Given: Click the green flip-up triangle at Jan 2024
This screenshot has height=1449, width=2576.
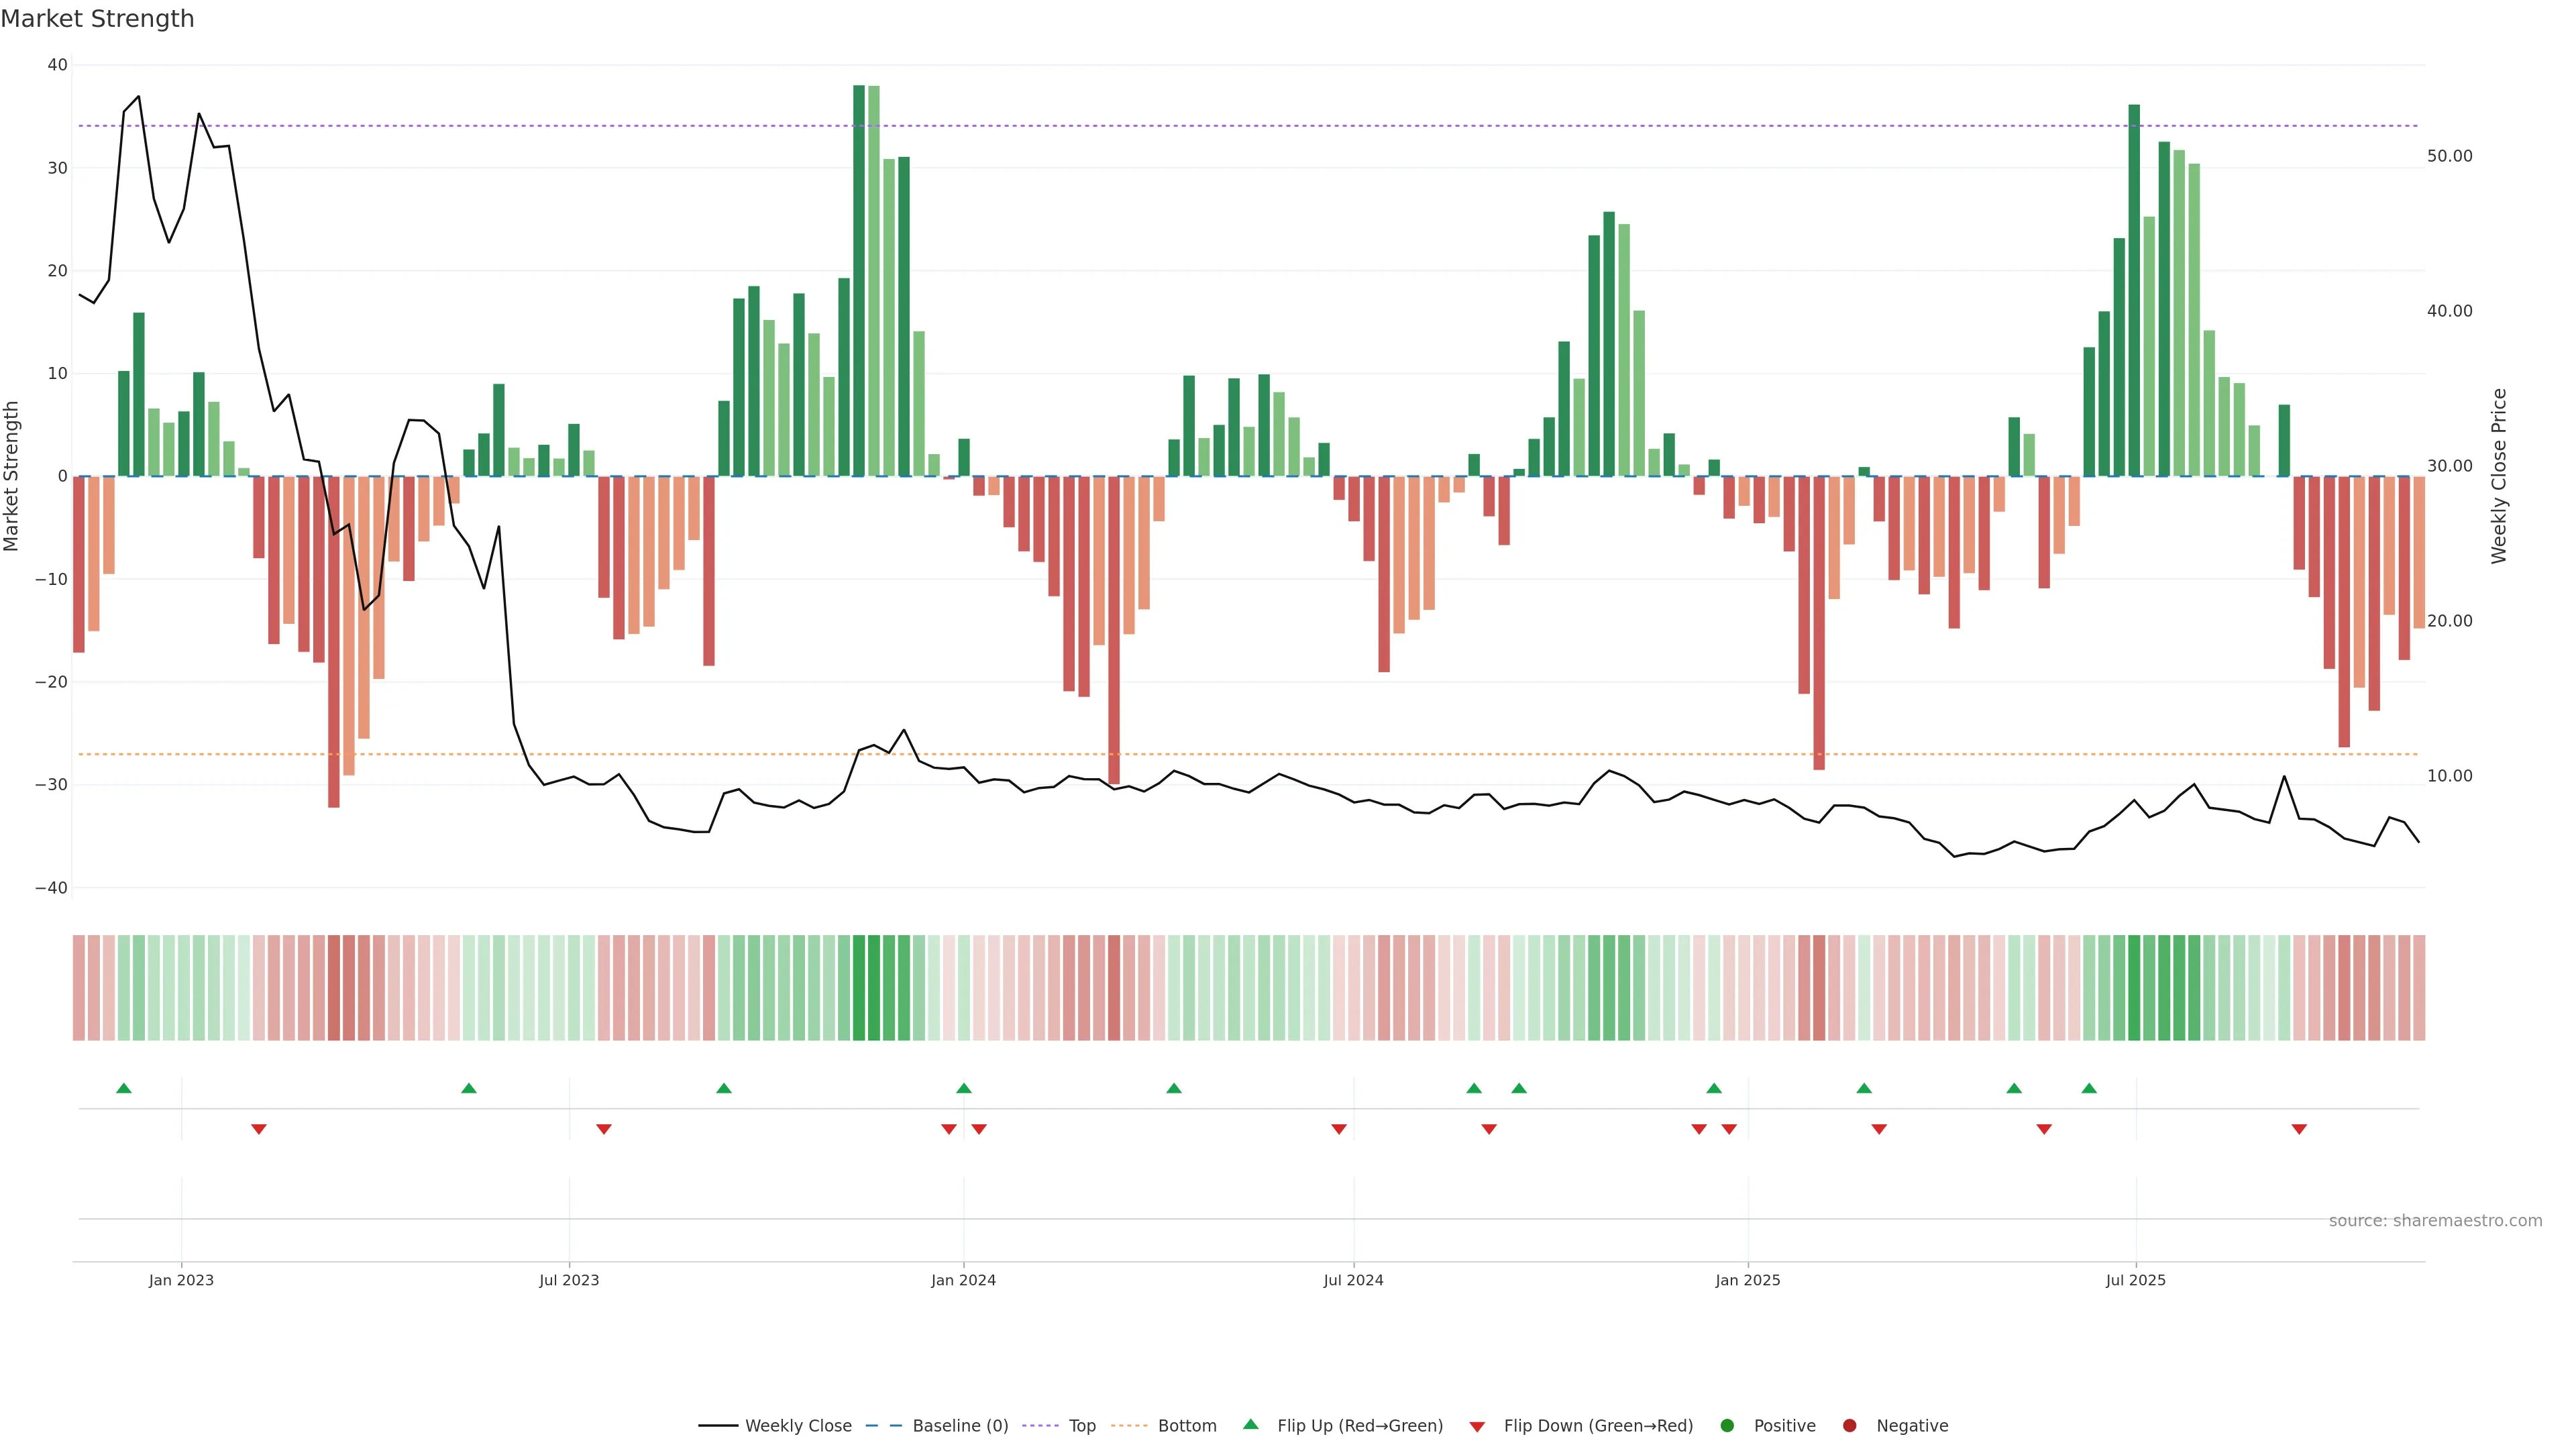Looking at the screenshot, I should [x=964, y=1088].
